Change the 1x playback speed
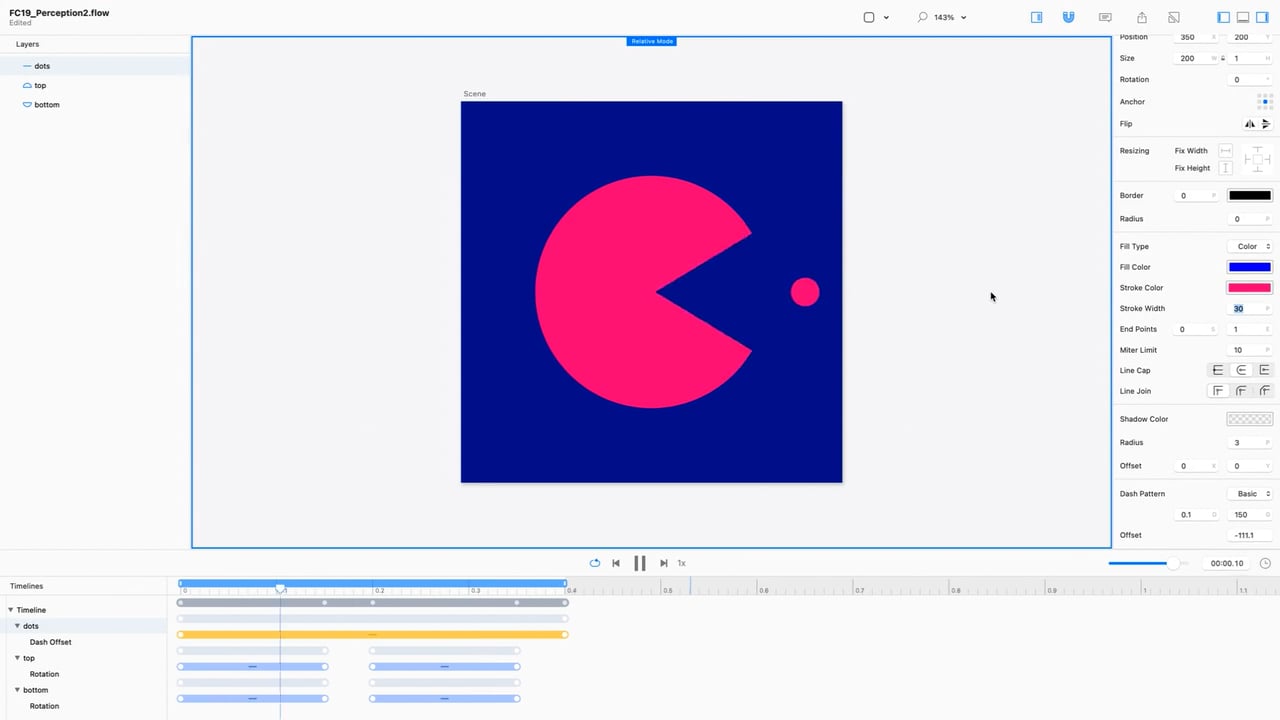 point(682,563)
